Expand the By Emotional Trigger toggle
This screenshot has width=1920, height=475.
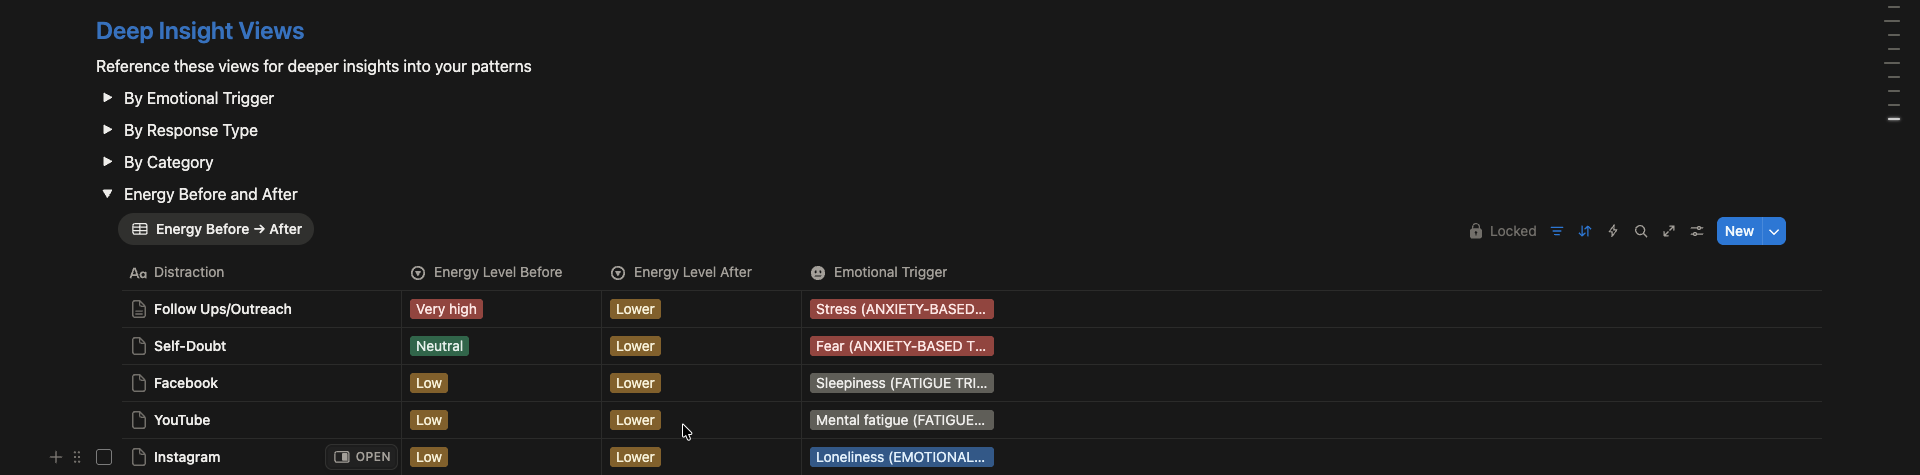coord(107,98)
